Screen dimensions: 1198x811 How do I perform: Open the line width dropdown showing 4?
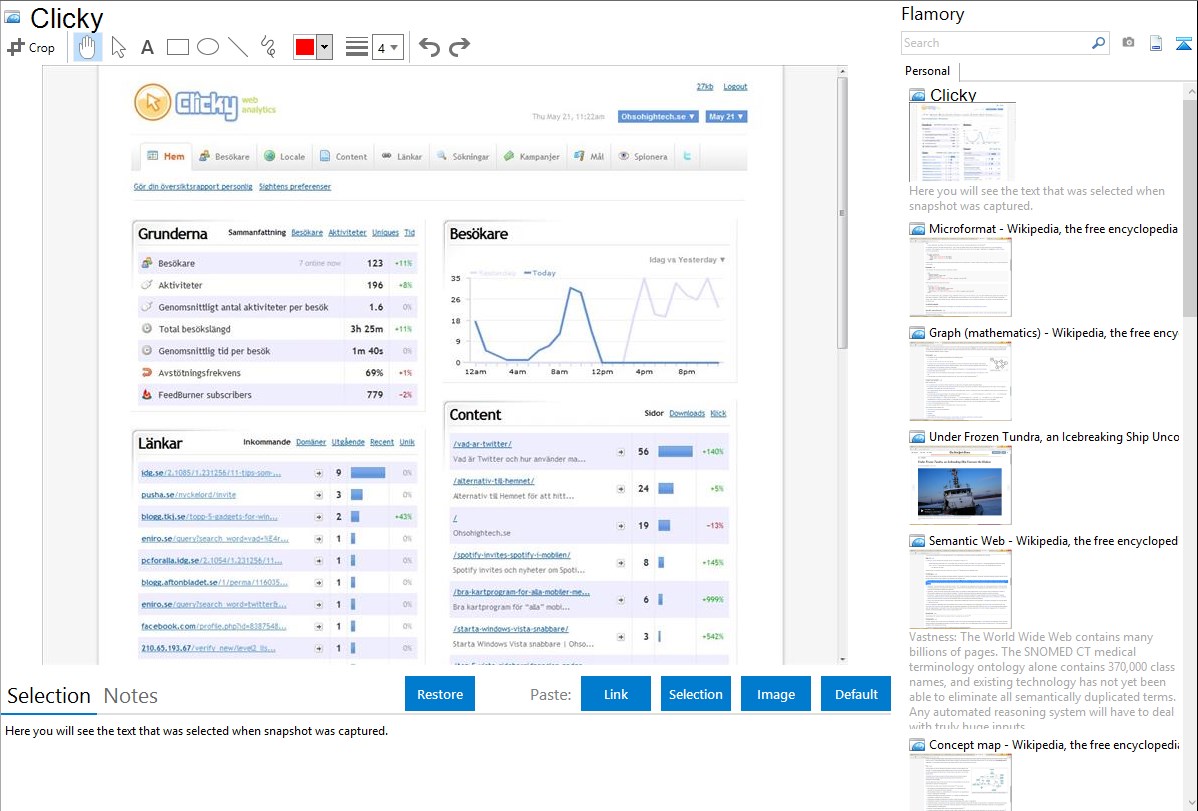click(388, 47)
